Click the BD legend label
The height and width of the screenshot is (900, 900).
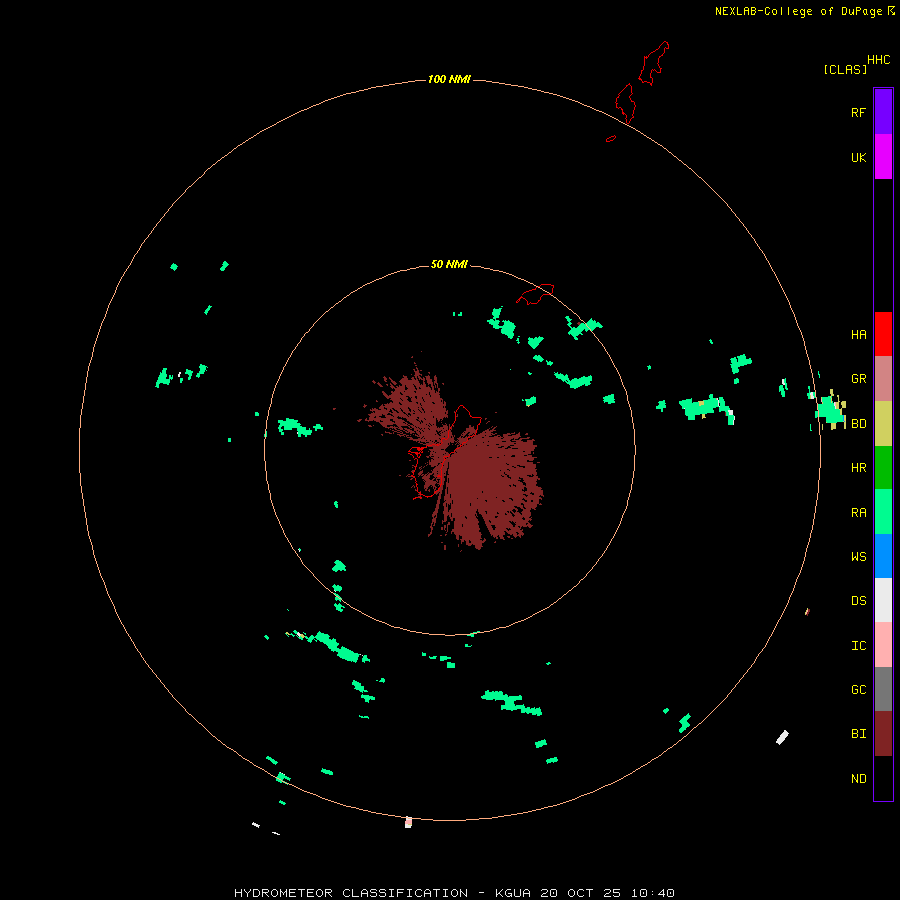(858, 424)
